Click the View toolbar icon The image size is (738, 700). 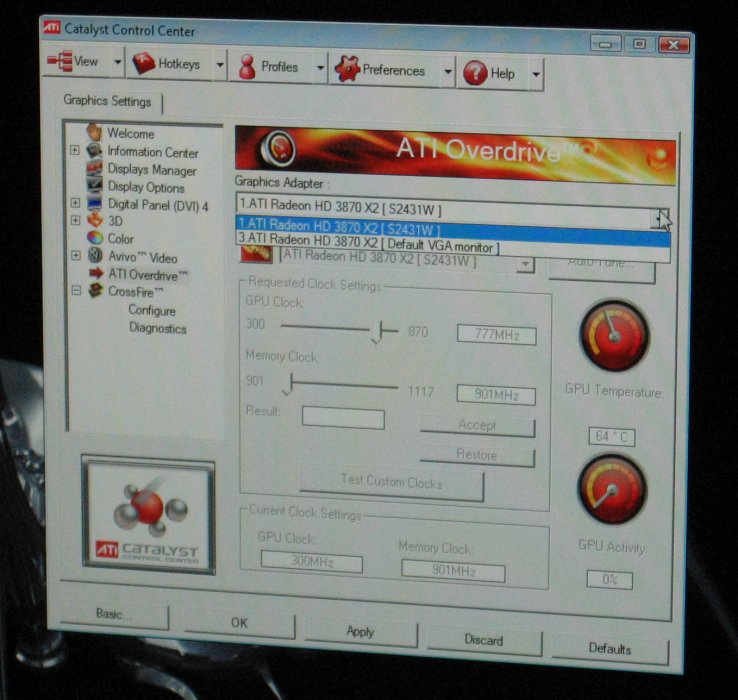coord(60,60)
